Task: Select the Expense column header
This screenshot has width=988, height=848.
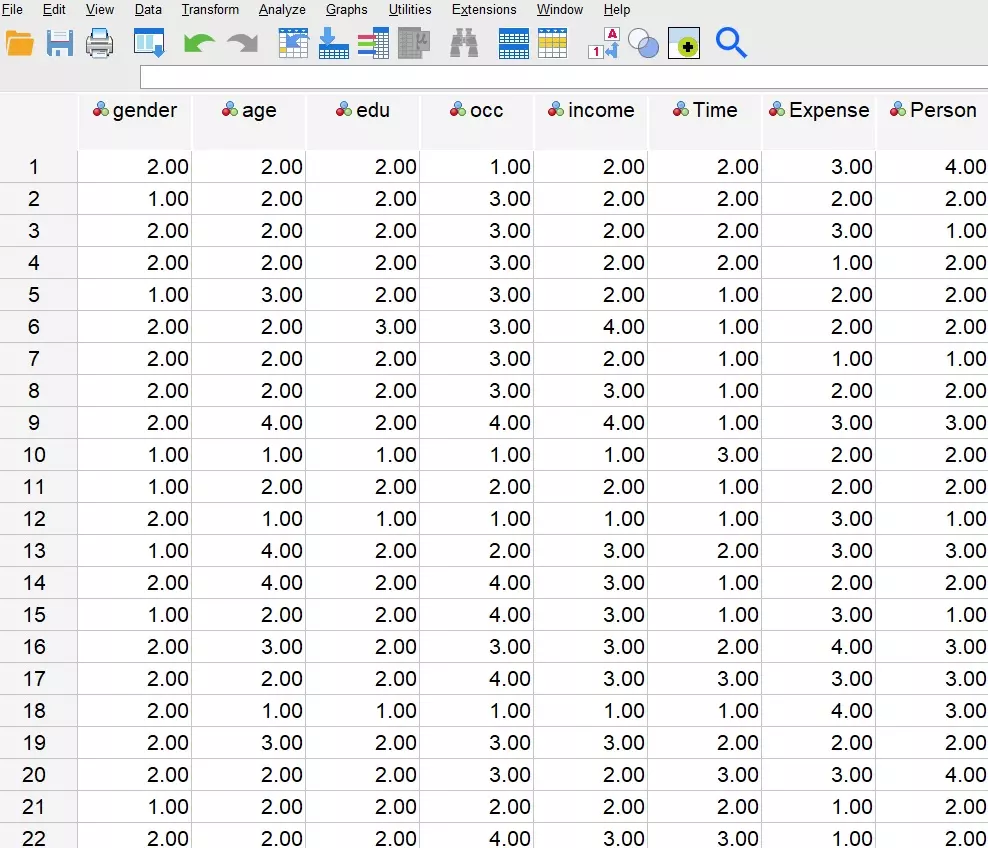Action: pos(819,122)
